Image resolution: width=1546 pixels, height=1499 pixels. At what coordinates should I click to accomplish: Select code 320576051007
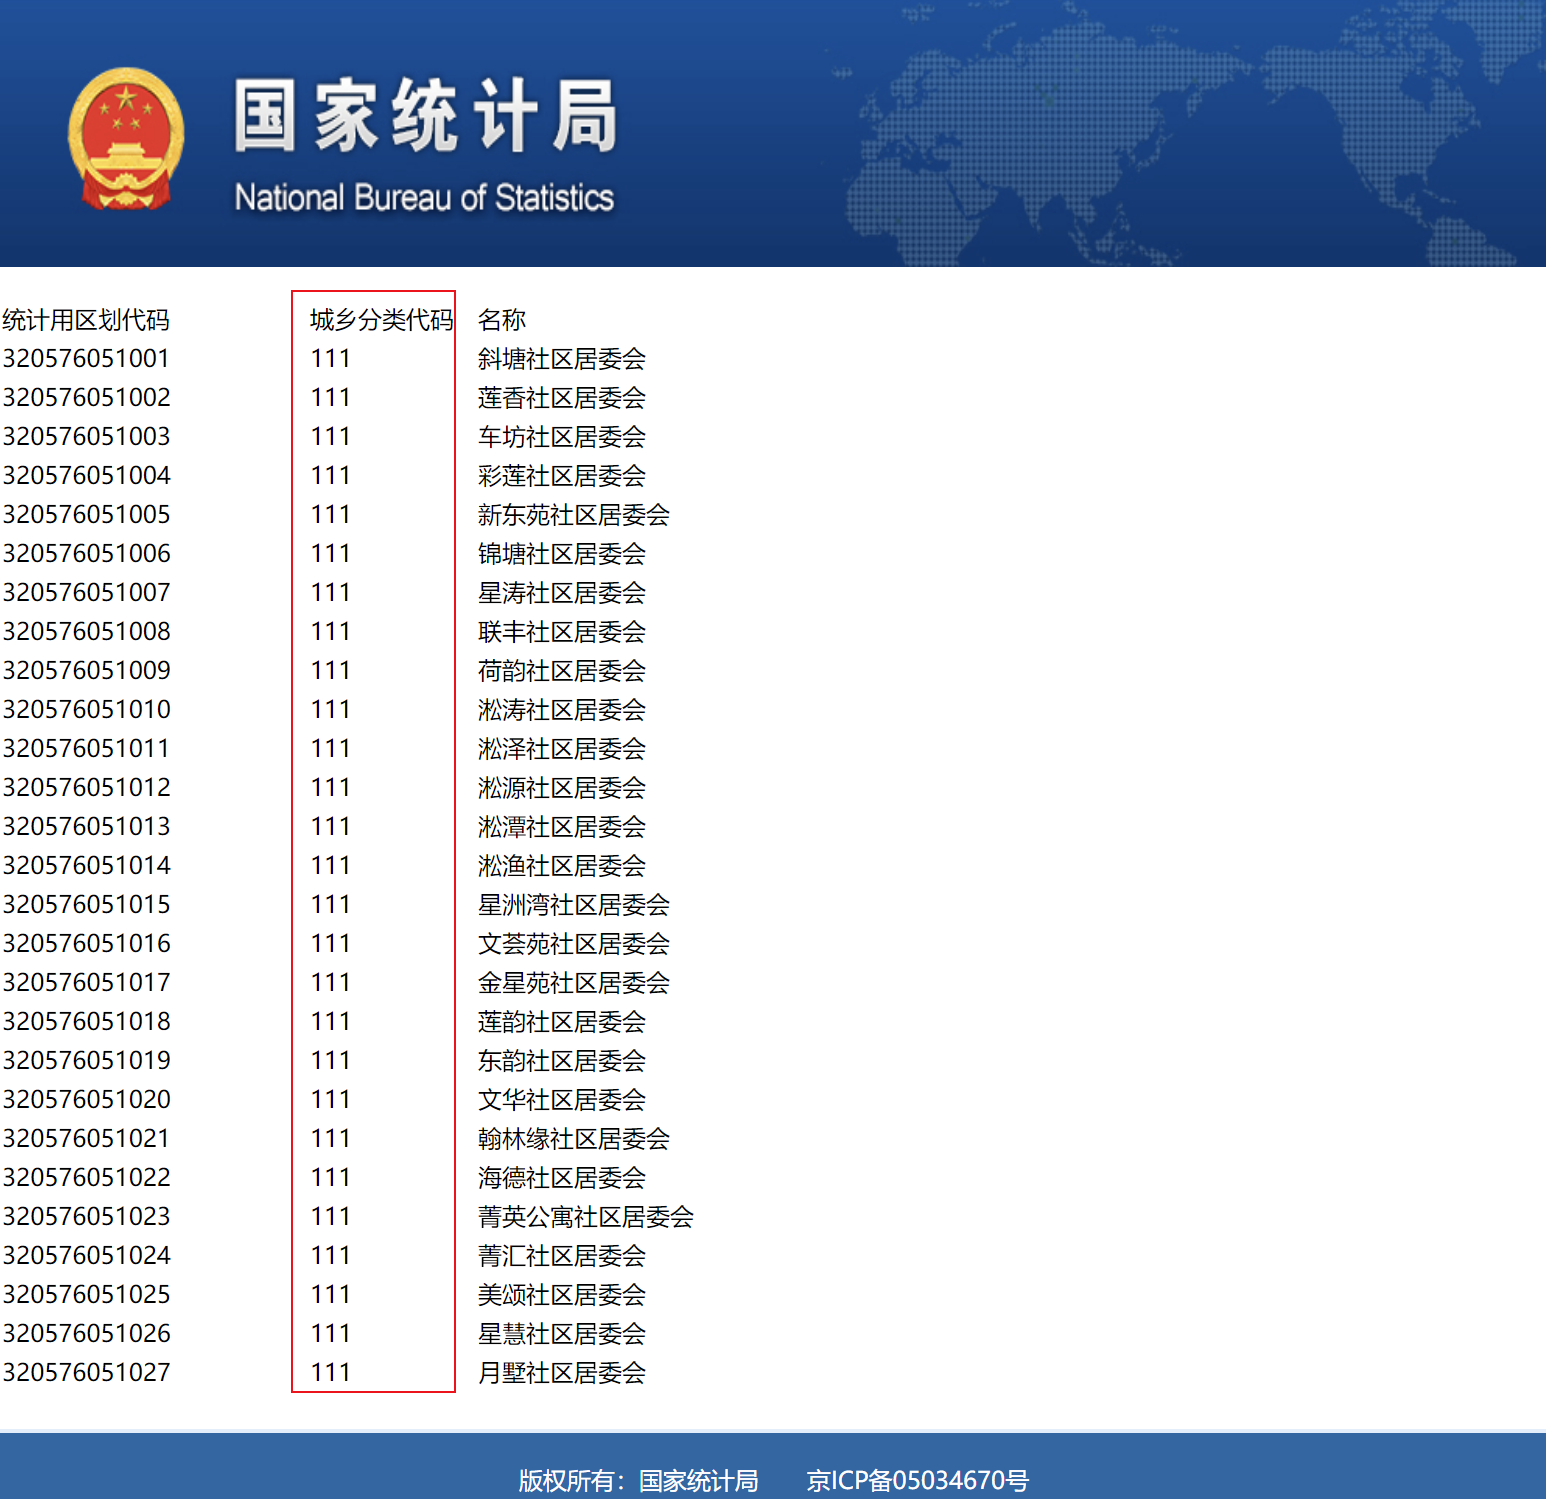point(86,592)
